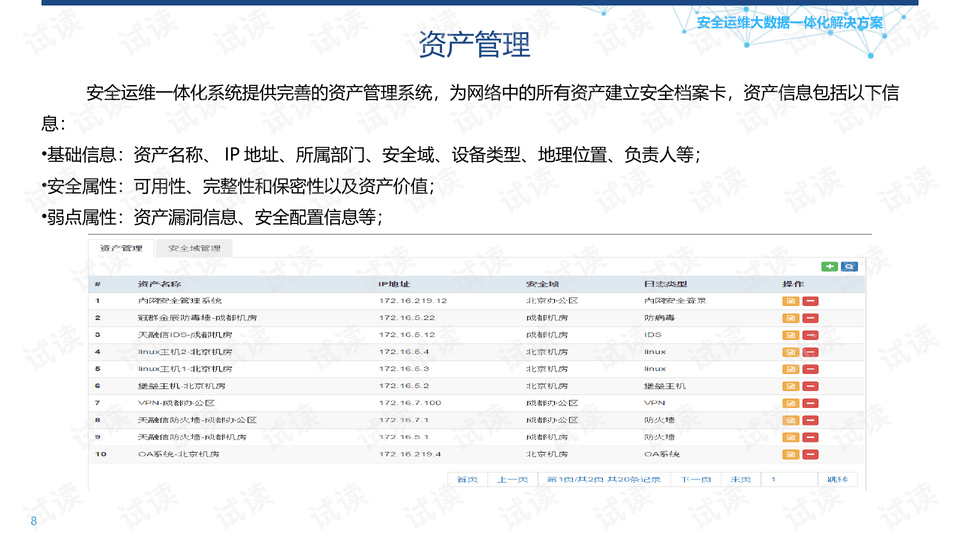Viewport: 960px width, 540px height.
Task: Delete the 冠群金辰防毒墙-成都机房 row
Action: click(x=810, y=318)
